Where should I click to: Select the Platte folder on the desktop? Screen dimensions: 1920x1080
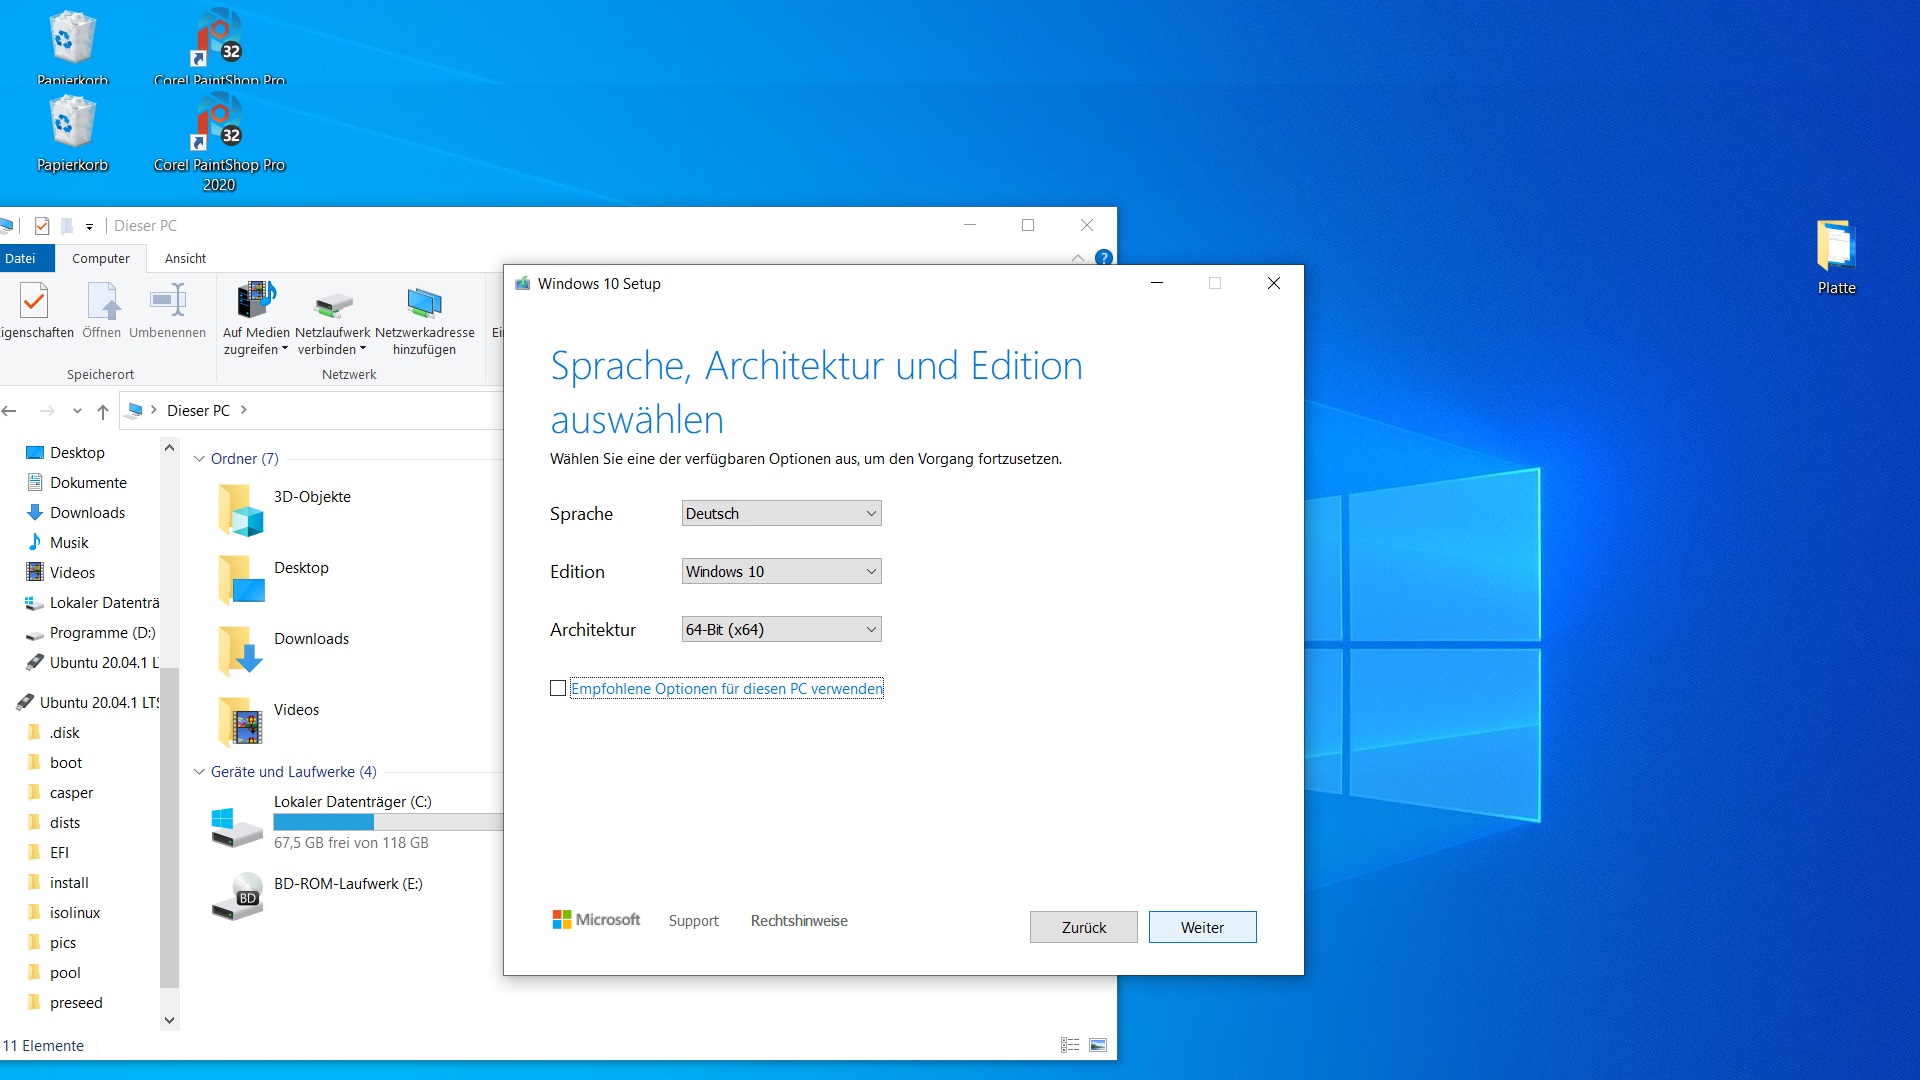point(1836,246)
